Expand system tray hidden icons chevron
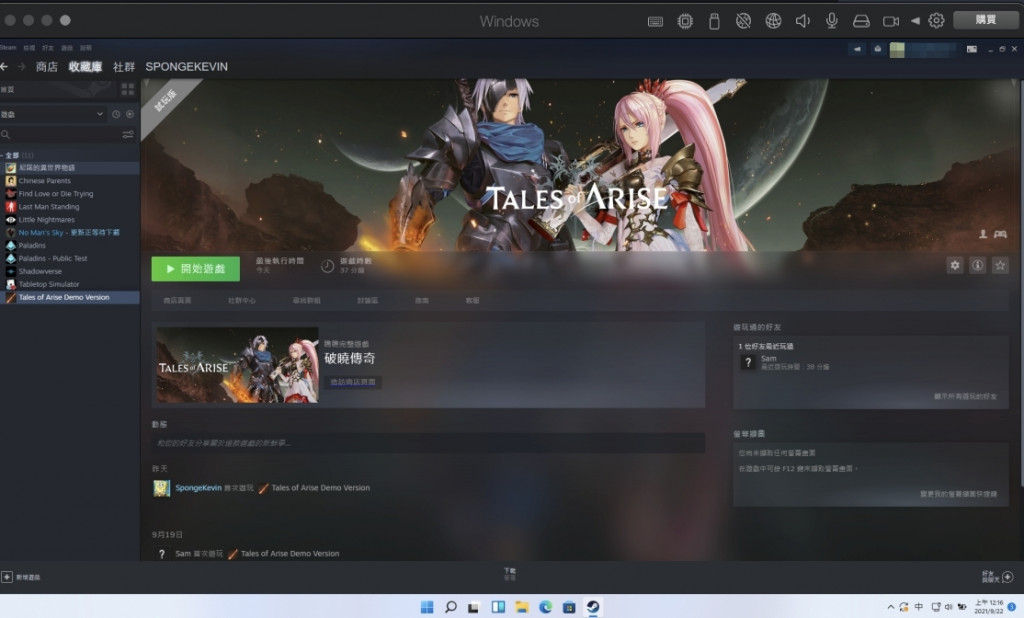This screenshot has height=618, width=1024. [x=889, y=607]
